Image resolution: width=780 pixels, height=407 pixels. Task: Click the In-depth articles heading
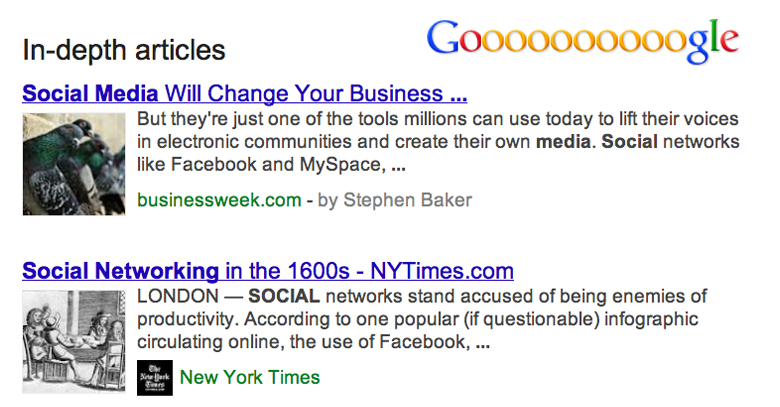(124, 50)
